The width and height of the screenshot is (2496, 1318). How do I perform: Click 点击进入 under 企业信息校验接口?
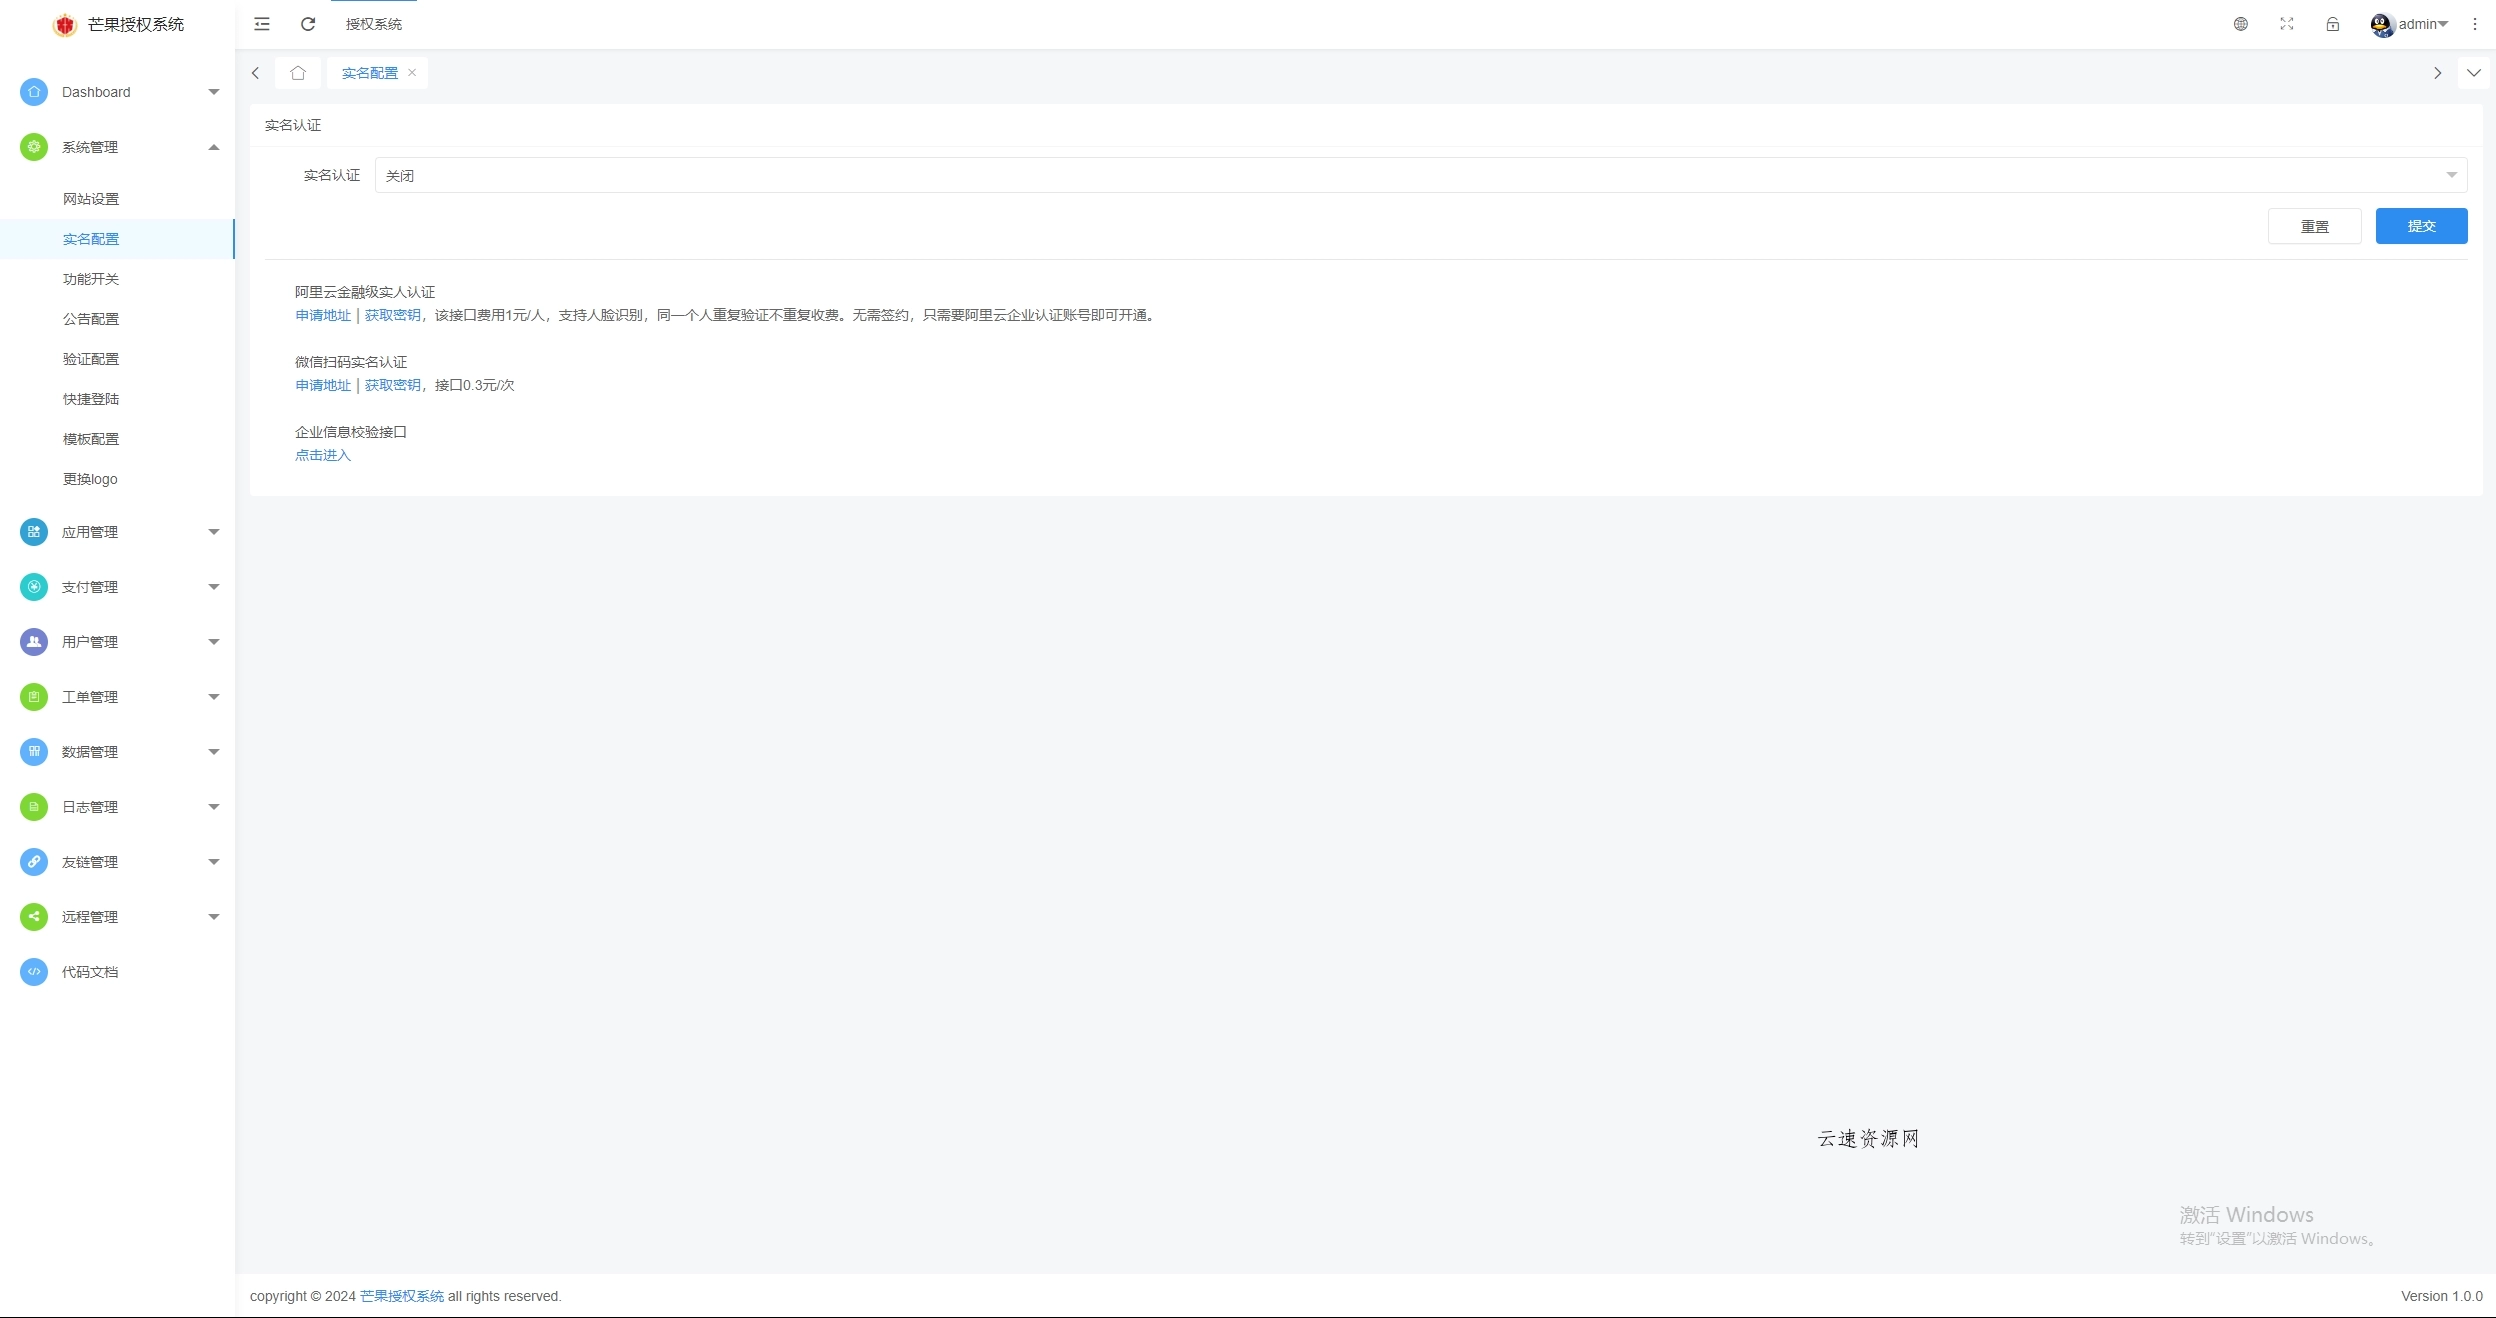coord(322,455)
